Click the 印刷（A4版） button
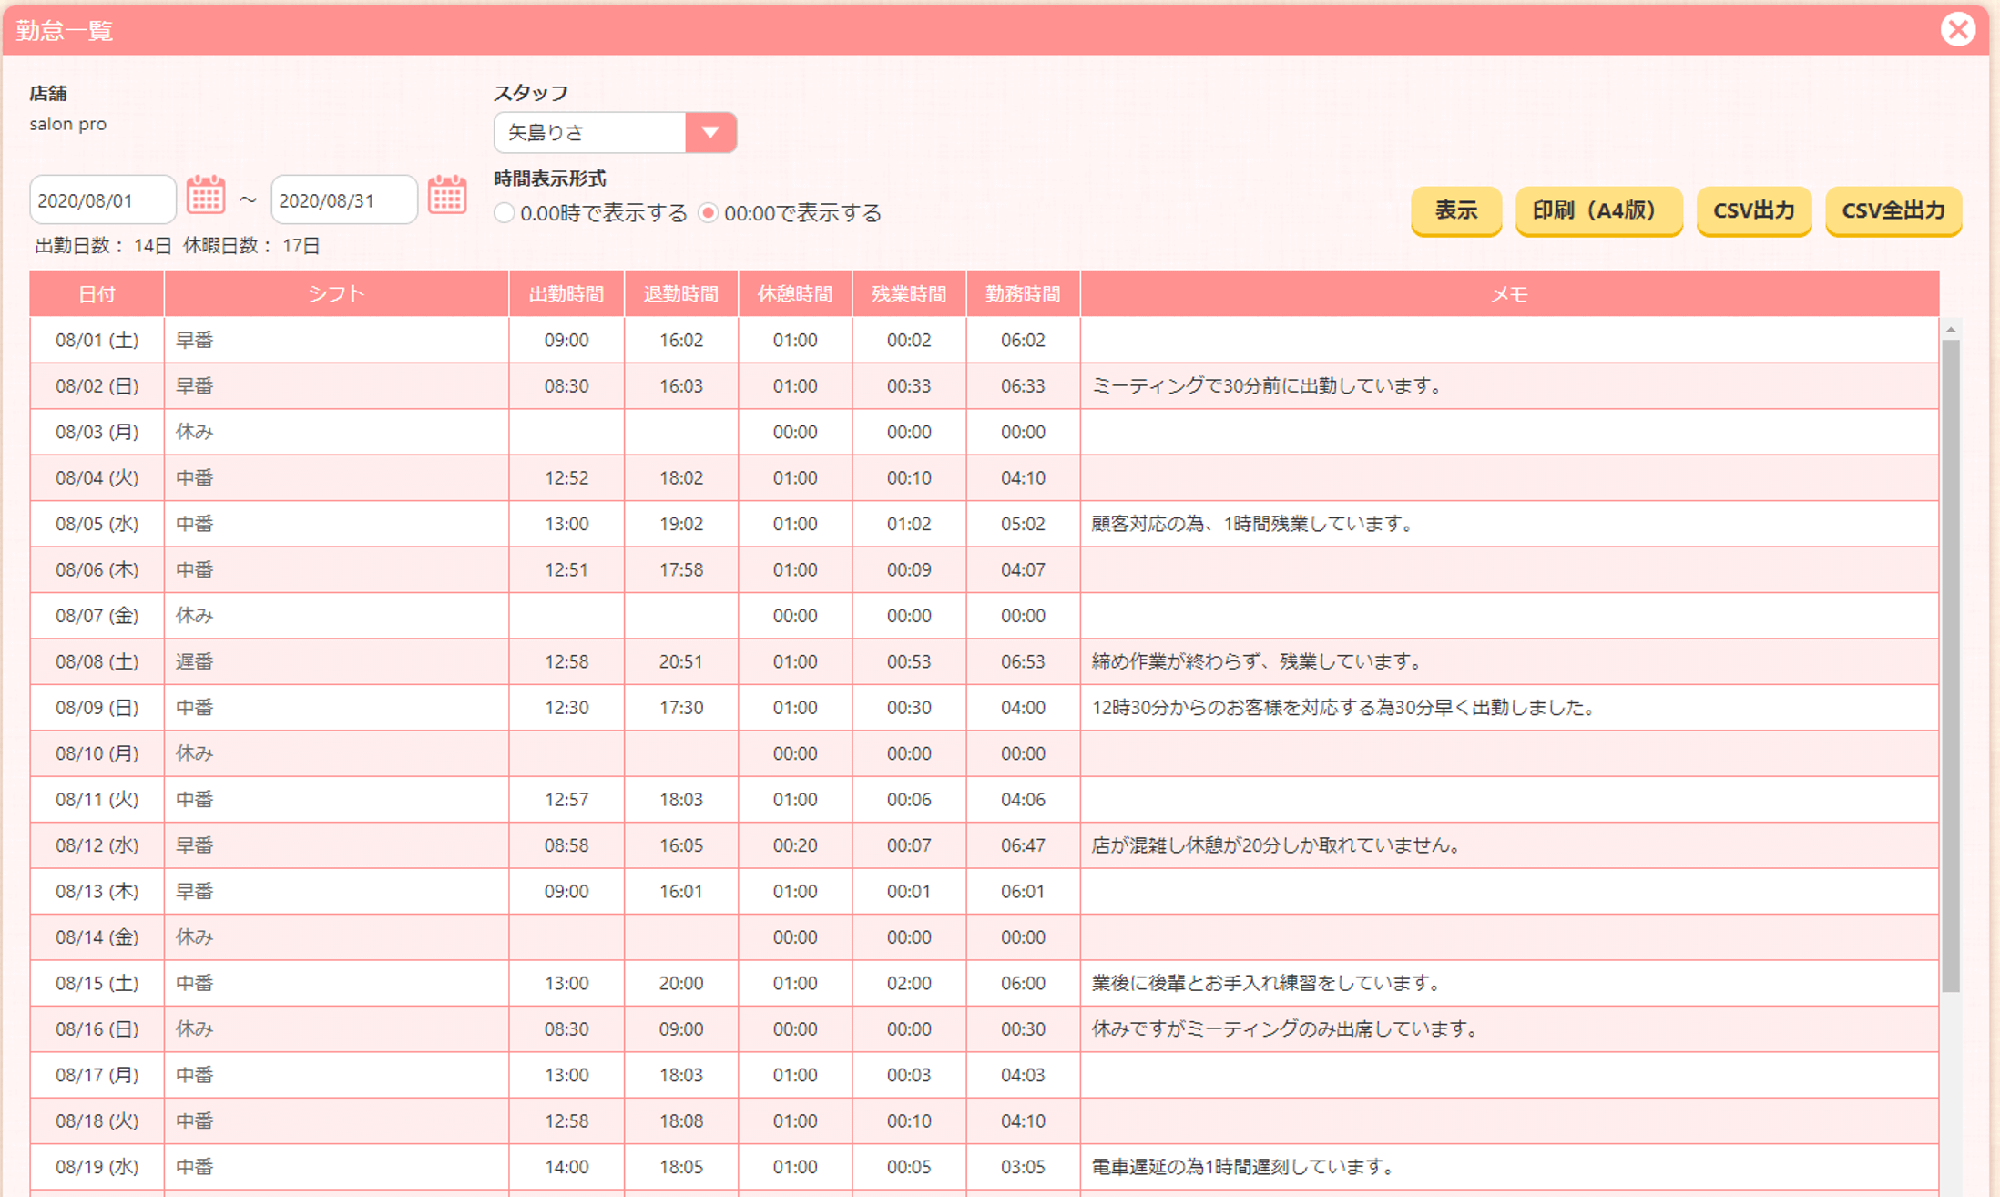Image resolution: width=2000 pixels, height=1197 pixels. click(1598, 211)
